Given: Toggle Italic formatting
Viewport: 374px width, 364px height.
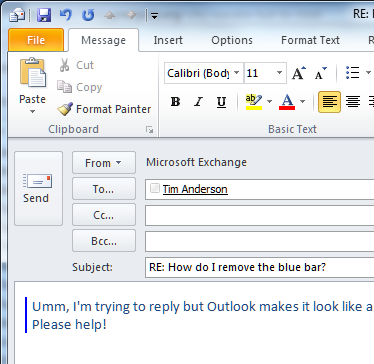Looking at the screenshot, I should 198,102.
